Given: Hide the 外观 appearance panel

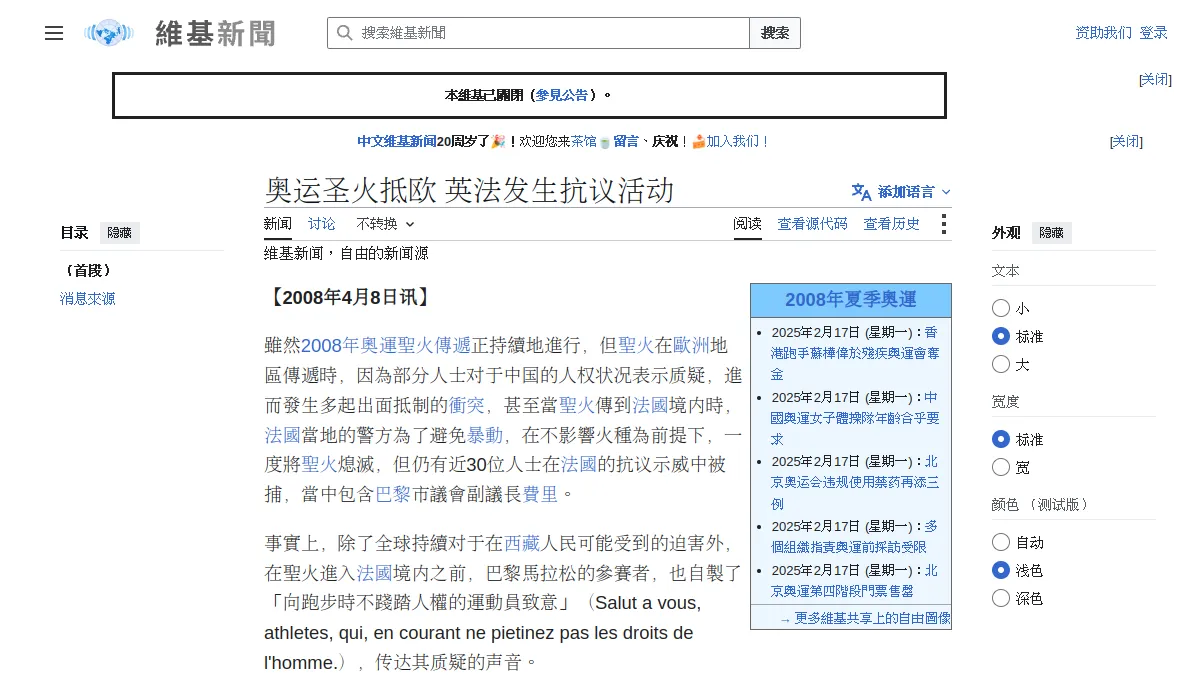Looking at the screenshot, I should click(x=1051, y=233).
